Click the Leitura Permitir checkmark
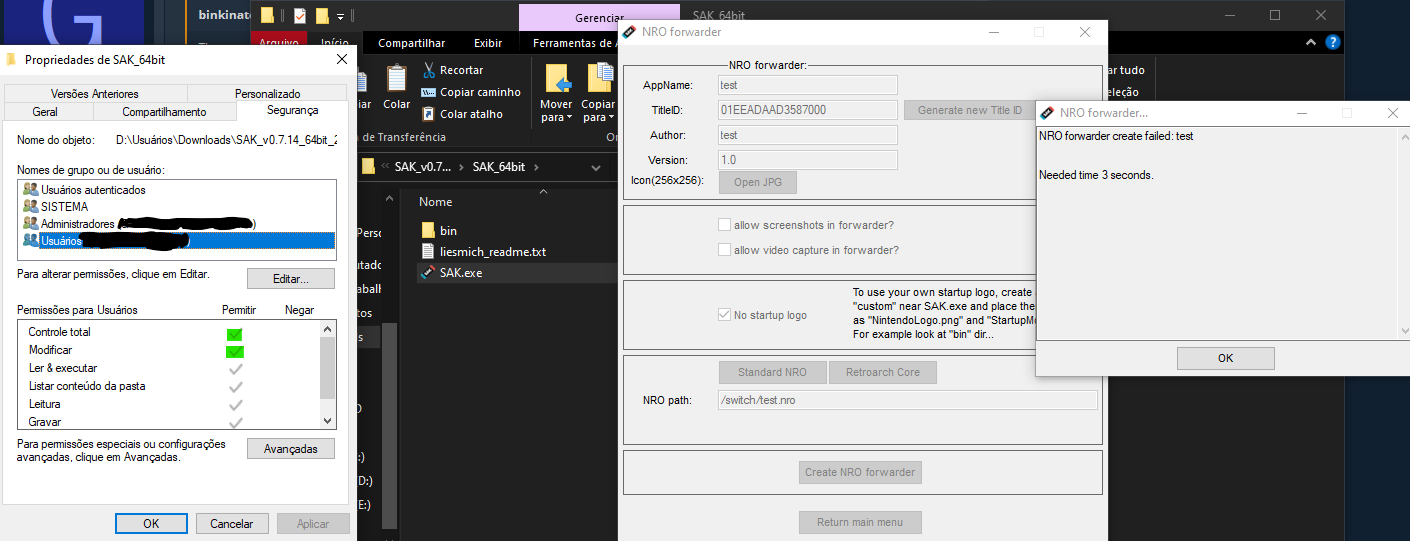1410x541 pixels. (x=235, y=405)
